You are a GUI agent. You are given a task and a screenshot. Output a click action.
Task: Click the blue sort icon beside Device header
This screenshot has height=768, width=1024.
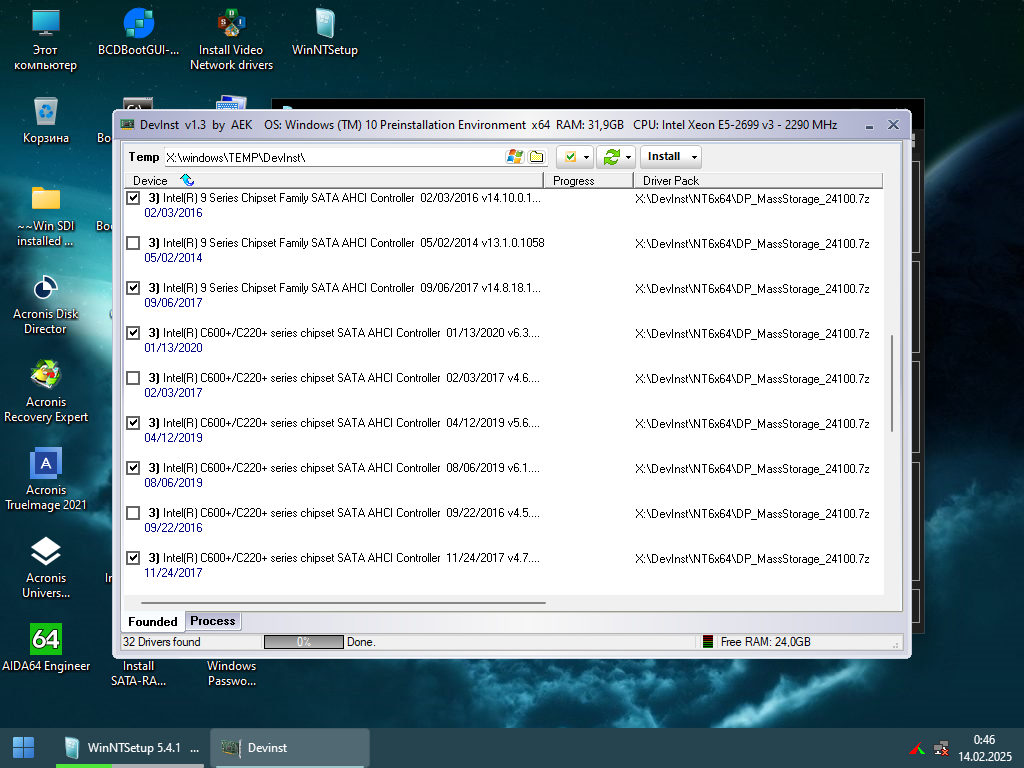pyautogui.click(x=187, y=180)
